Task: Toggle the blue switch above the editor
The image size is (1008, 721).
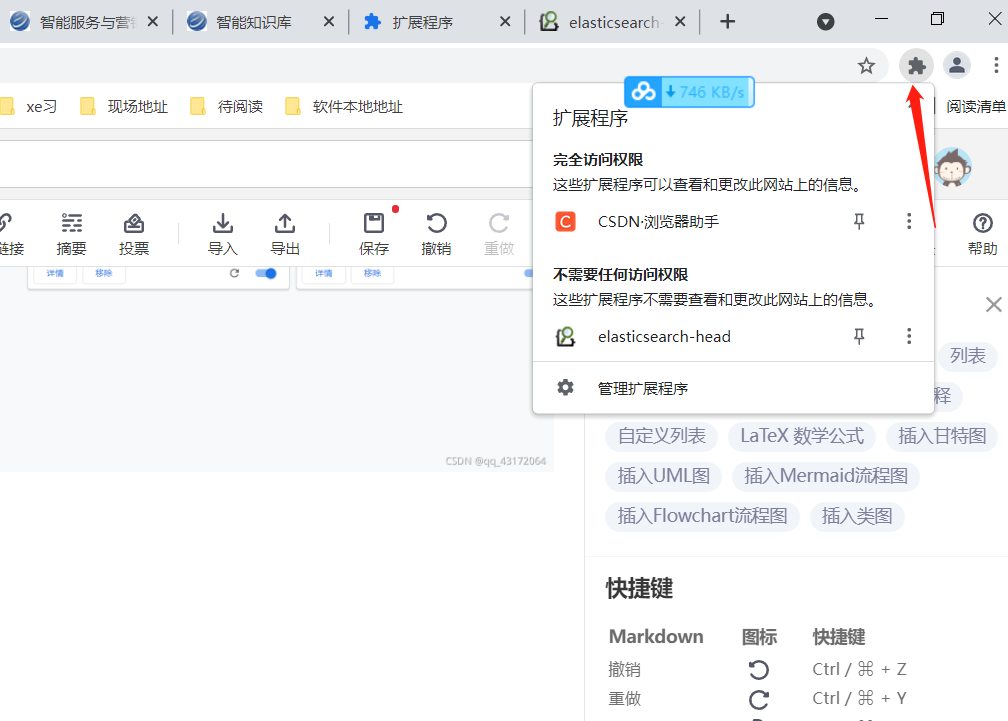Action: pos(264,273)
